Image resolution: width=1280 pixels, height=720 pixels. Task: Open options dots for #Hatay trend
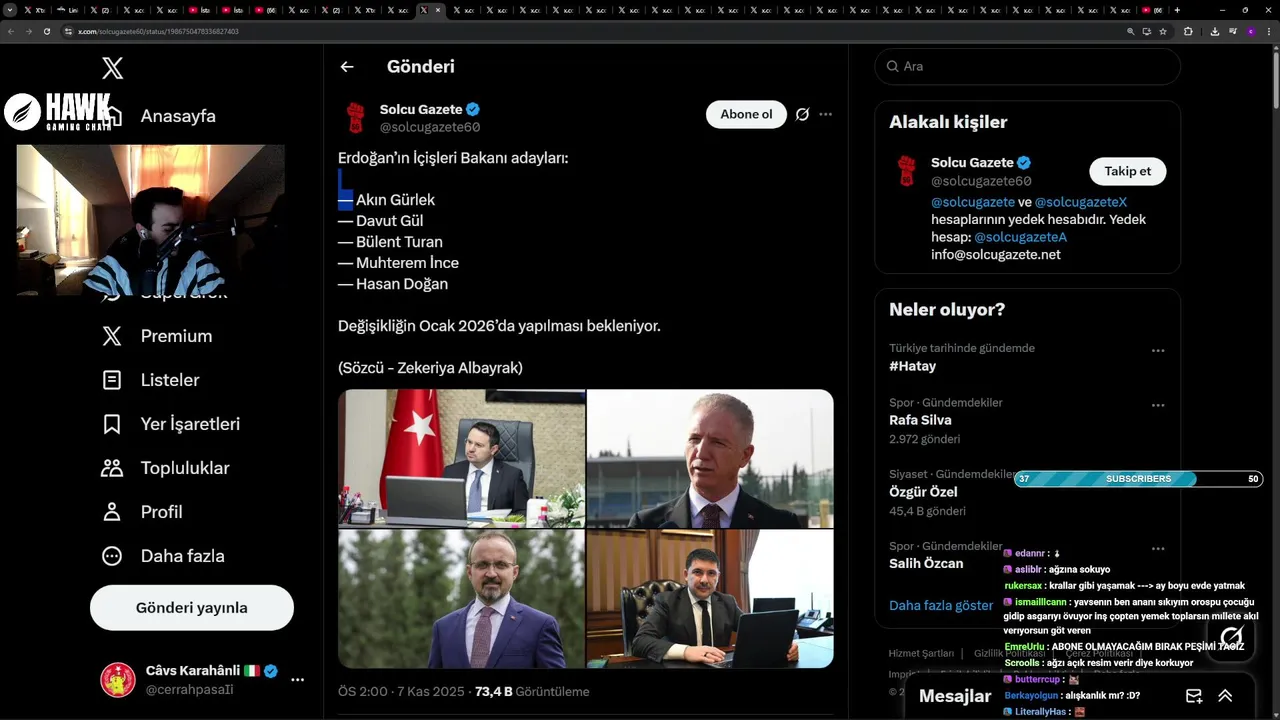(1158, 351)
